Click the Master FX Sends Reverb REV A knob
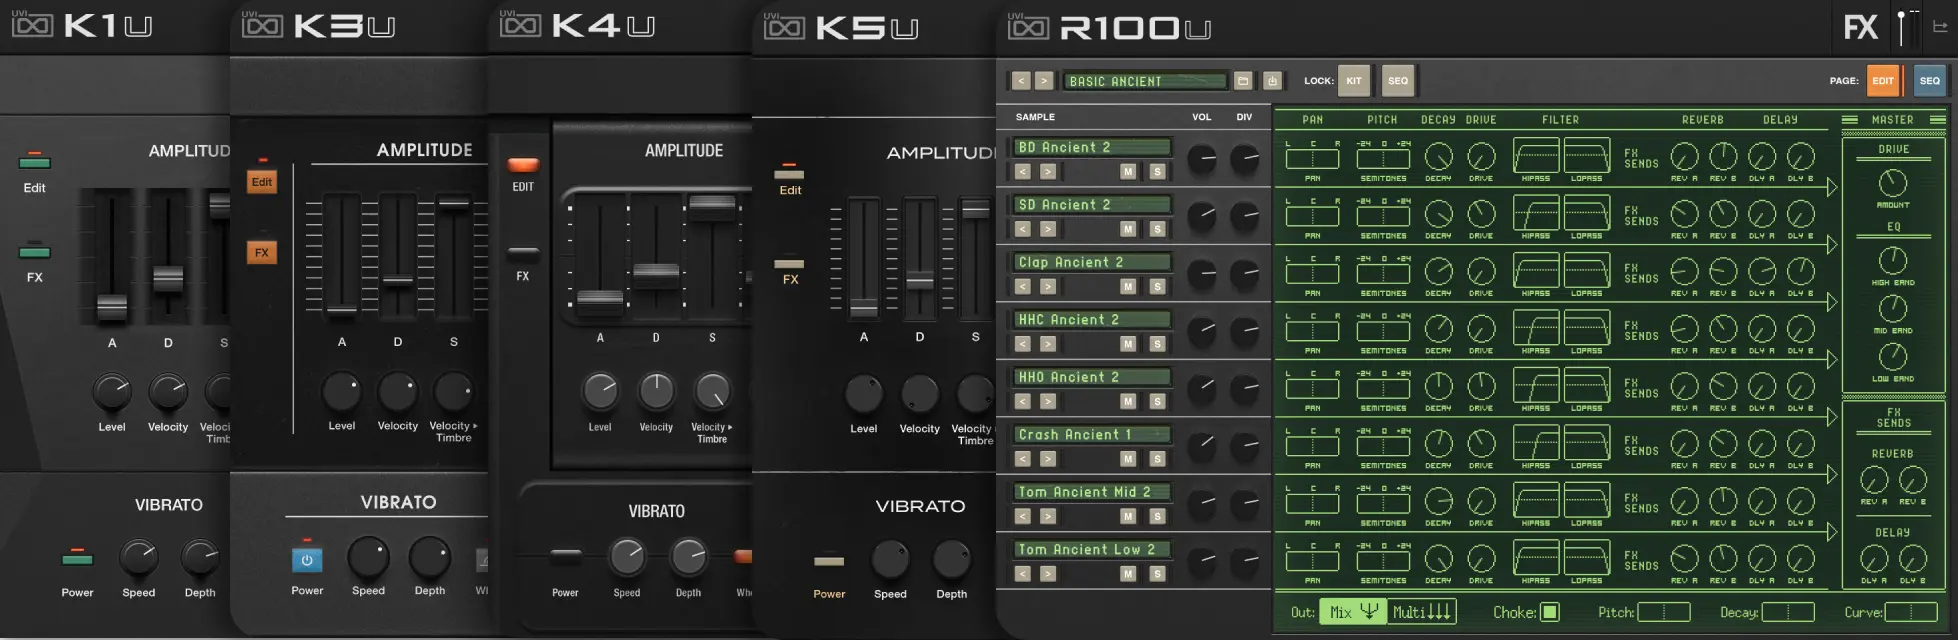The width and height of the screenshot is (1958, 640). (1873, 480)
